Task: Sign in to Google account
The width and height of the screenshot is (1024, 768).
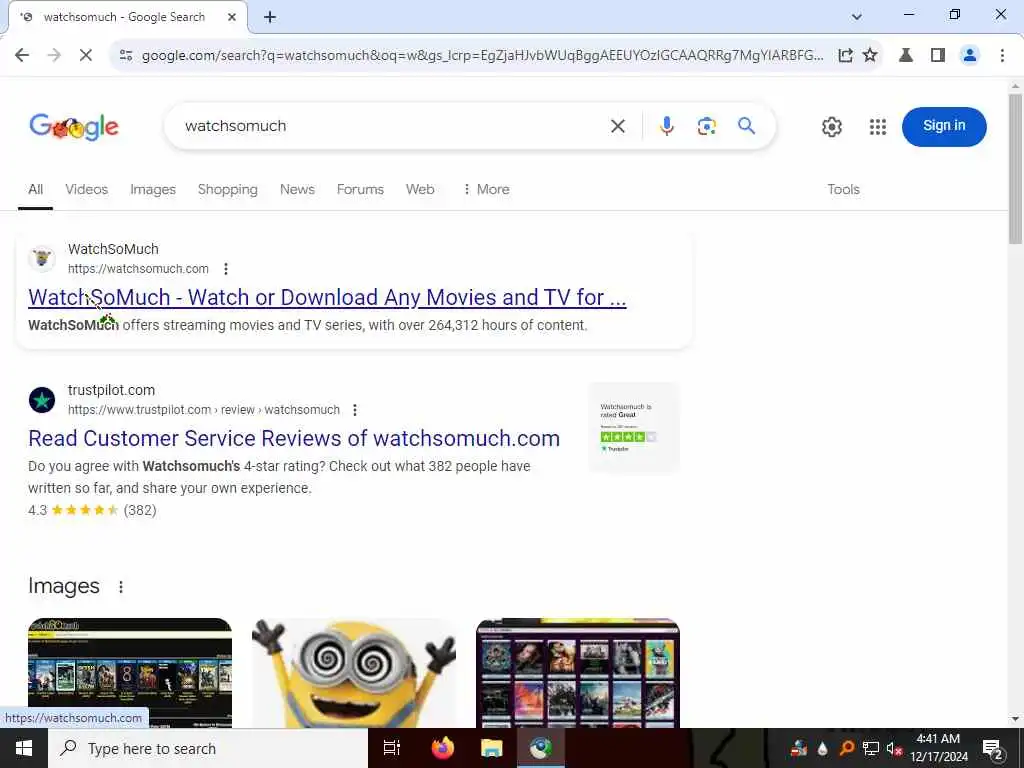Action: coord(944,126)
